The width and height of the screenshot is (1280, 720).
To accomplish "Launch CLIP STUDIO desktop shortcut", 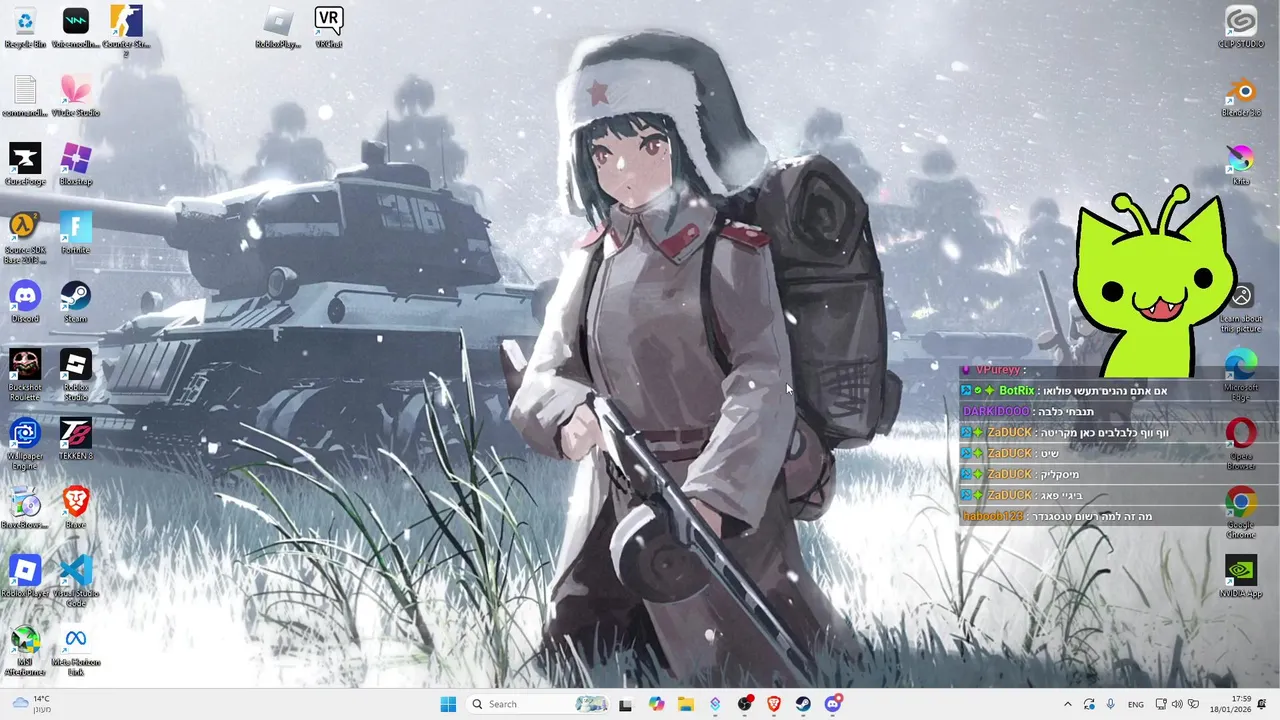I will click(x=1241, y=28).
